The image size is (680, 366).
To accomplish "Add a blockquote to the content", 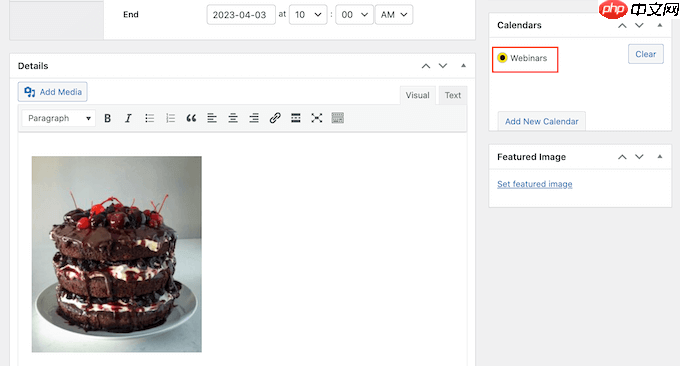I will (191, 118).
